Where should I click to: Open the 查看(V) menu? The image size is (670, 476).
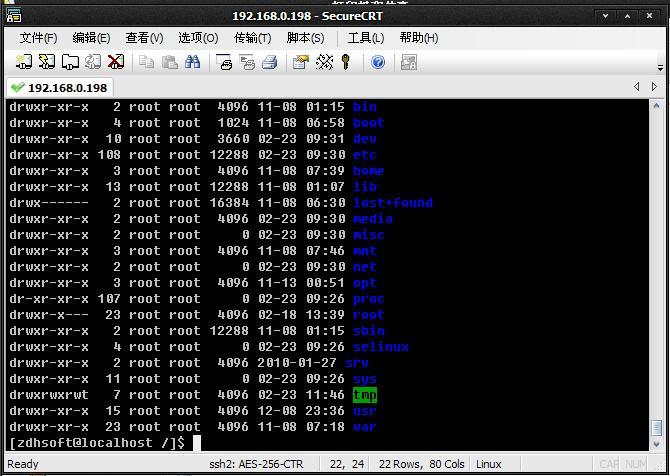(144, 38)
